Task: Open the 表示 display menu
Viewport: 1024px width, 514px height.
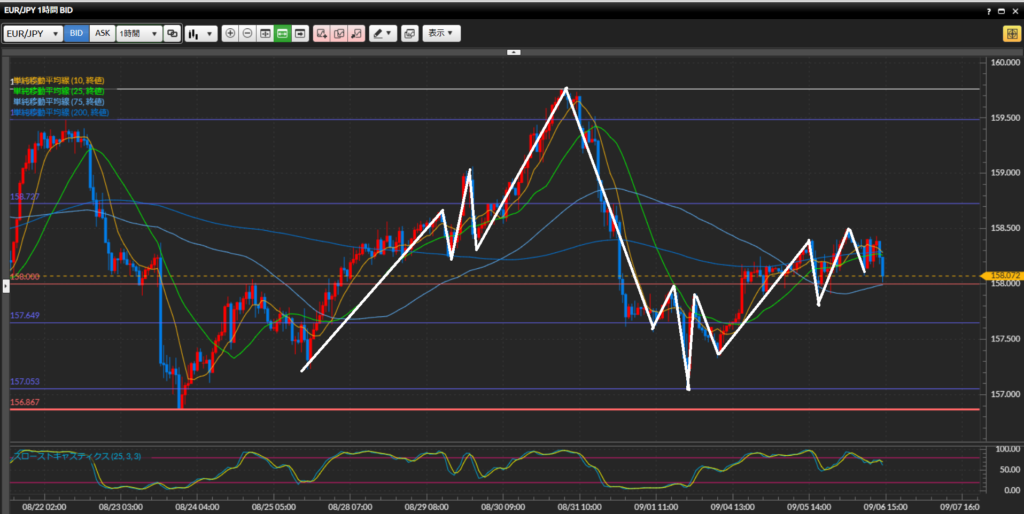Action: click(441, 33)
